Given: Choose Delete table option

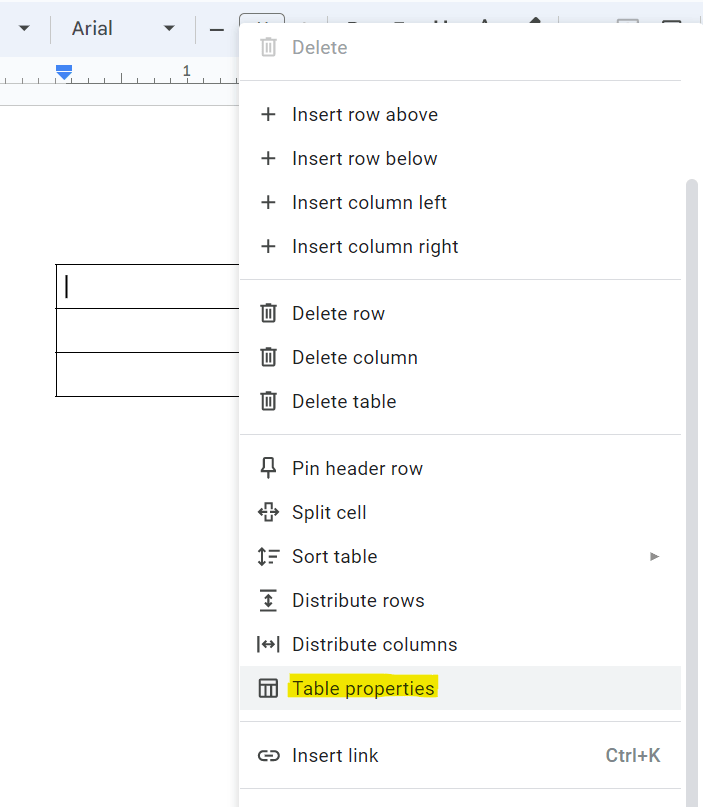Looking at the screenshot, I should 344,402.
